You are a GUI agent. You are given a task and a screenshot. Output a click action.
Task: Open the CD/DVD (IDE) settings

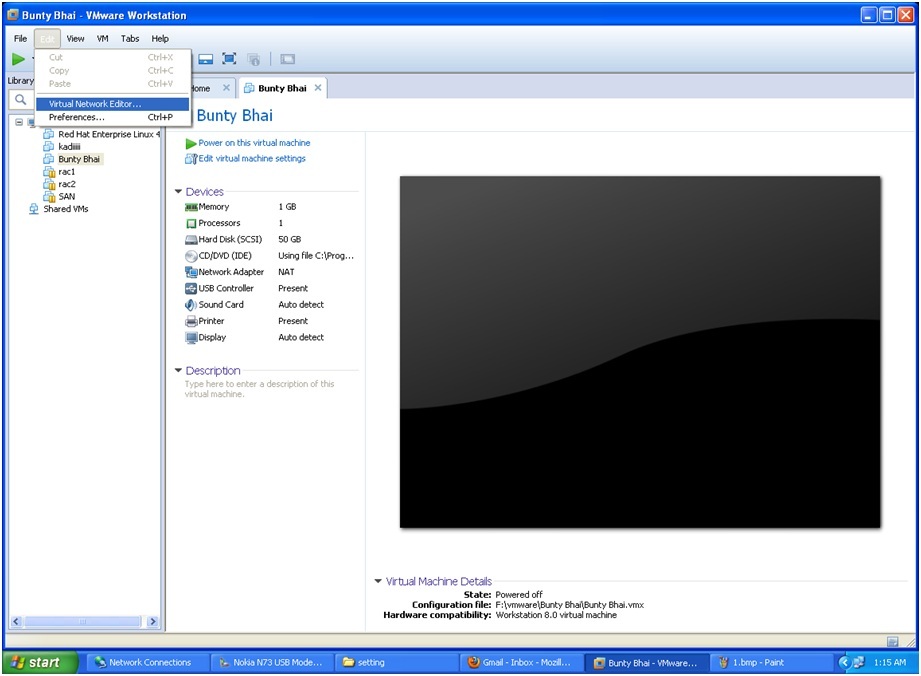pos(222,255)
